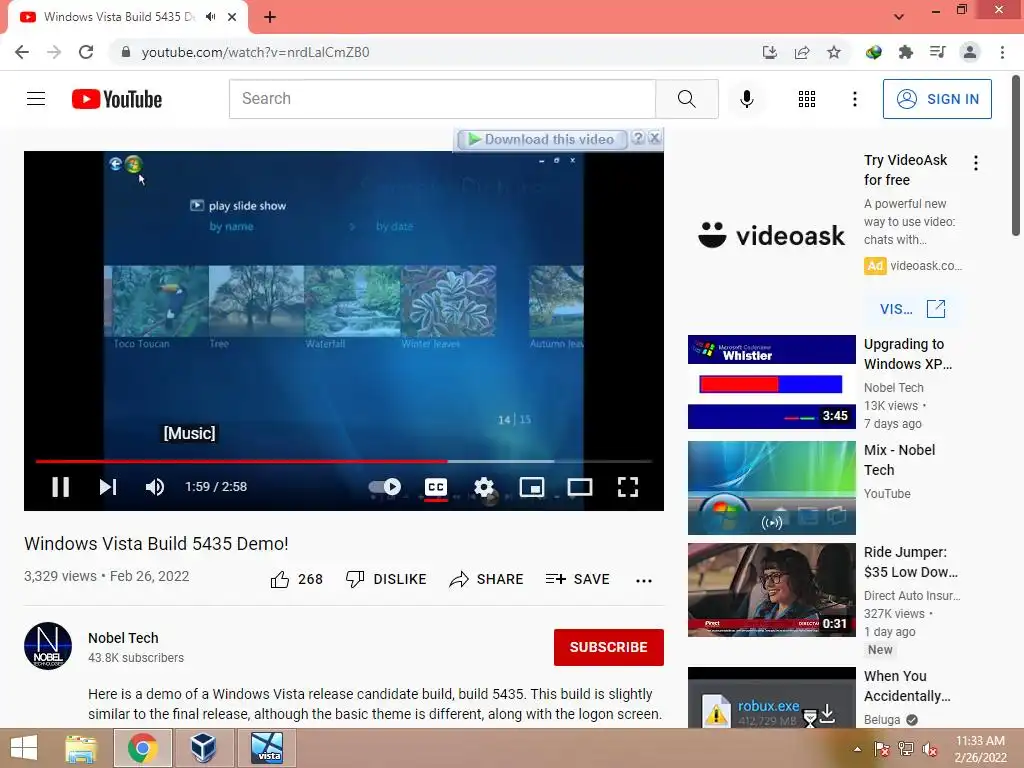Skip to the next video
1024x768 pixels.
(x=108, y=487)
